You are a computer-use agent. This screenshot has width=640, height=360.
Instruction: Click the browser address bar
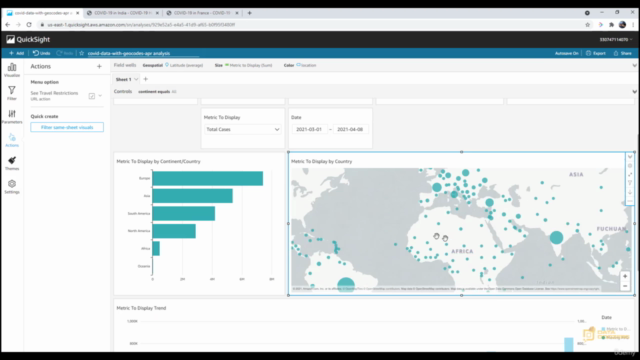pos(310,24)
